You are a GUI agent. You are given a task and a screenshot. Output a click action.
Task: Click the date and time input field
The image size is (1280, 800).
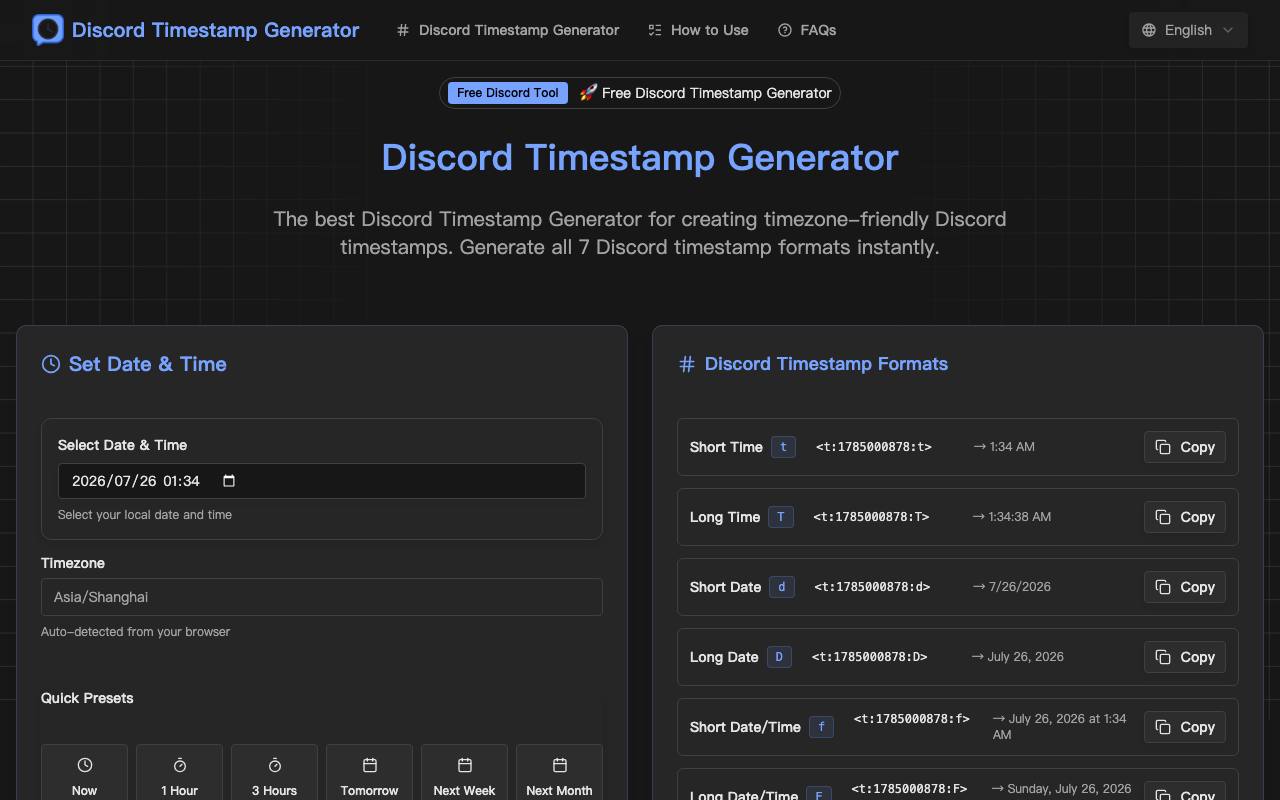[x=322, y=481]
